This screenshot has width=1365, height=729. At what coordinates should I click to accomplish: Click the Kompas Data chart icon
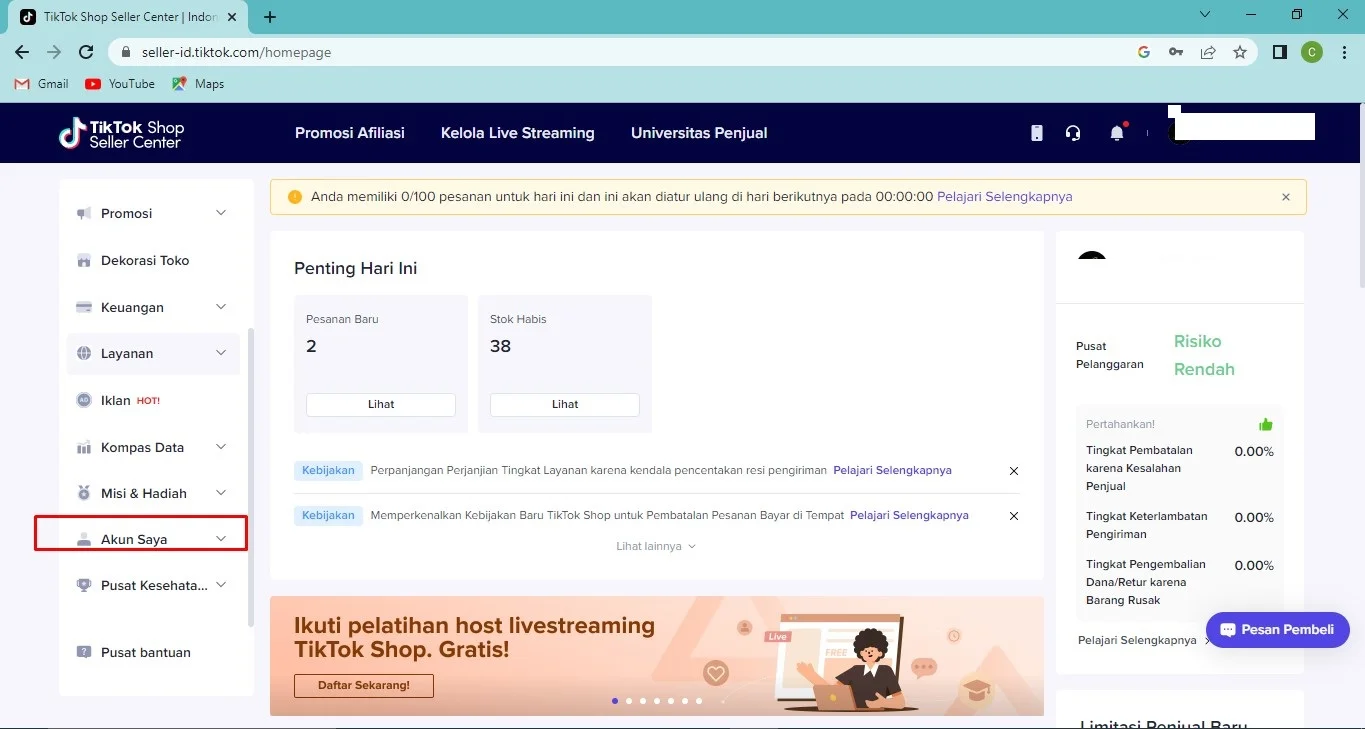[x=84, y=447]
